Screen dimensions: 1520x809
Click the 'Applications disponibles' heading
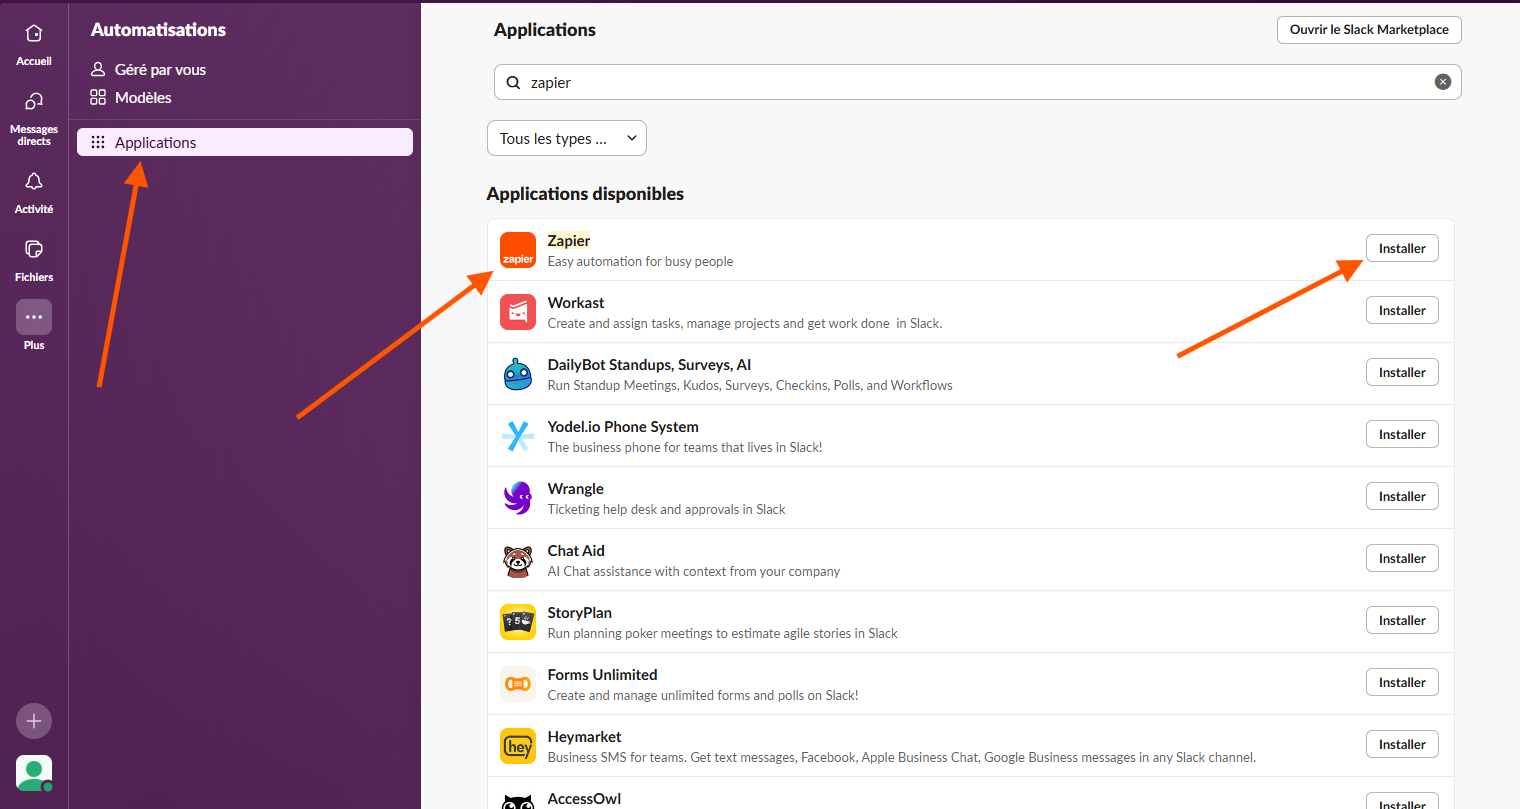(586, 194)
